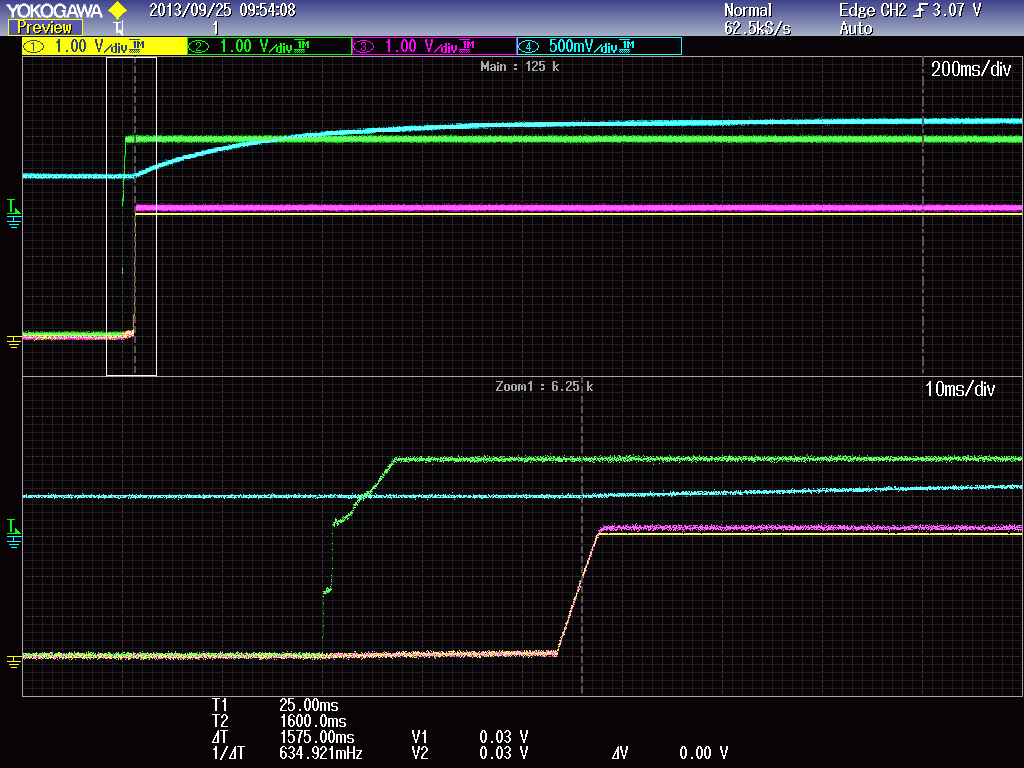The image size is (1024, 768).
Task: Click cyan ground marker in zoom window
Action: point(14,541)
